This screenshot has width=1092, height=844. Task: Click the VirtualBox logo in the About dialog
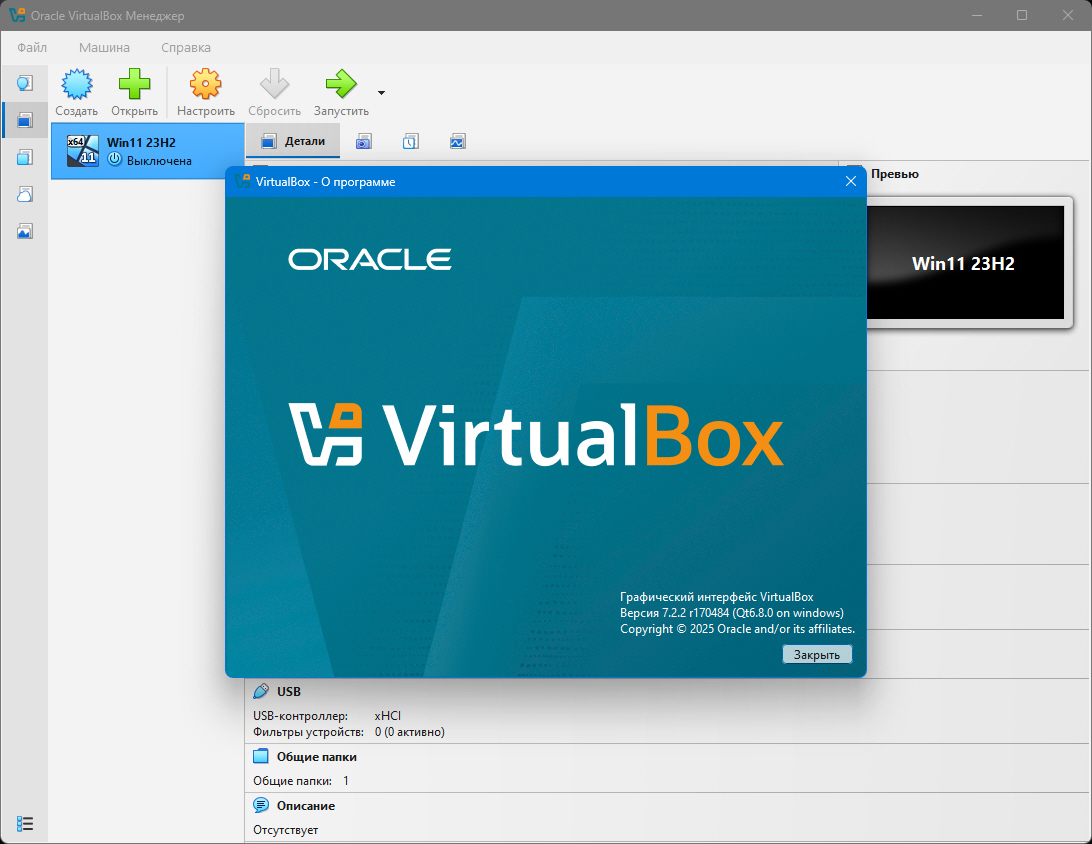coord(536,435)
